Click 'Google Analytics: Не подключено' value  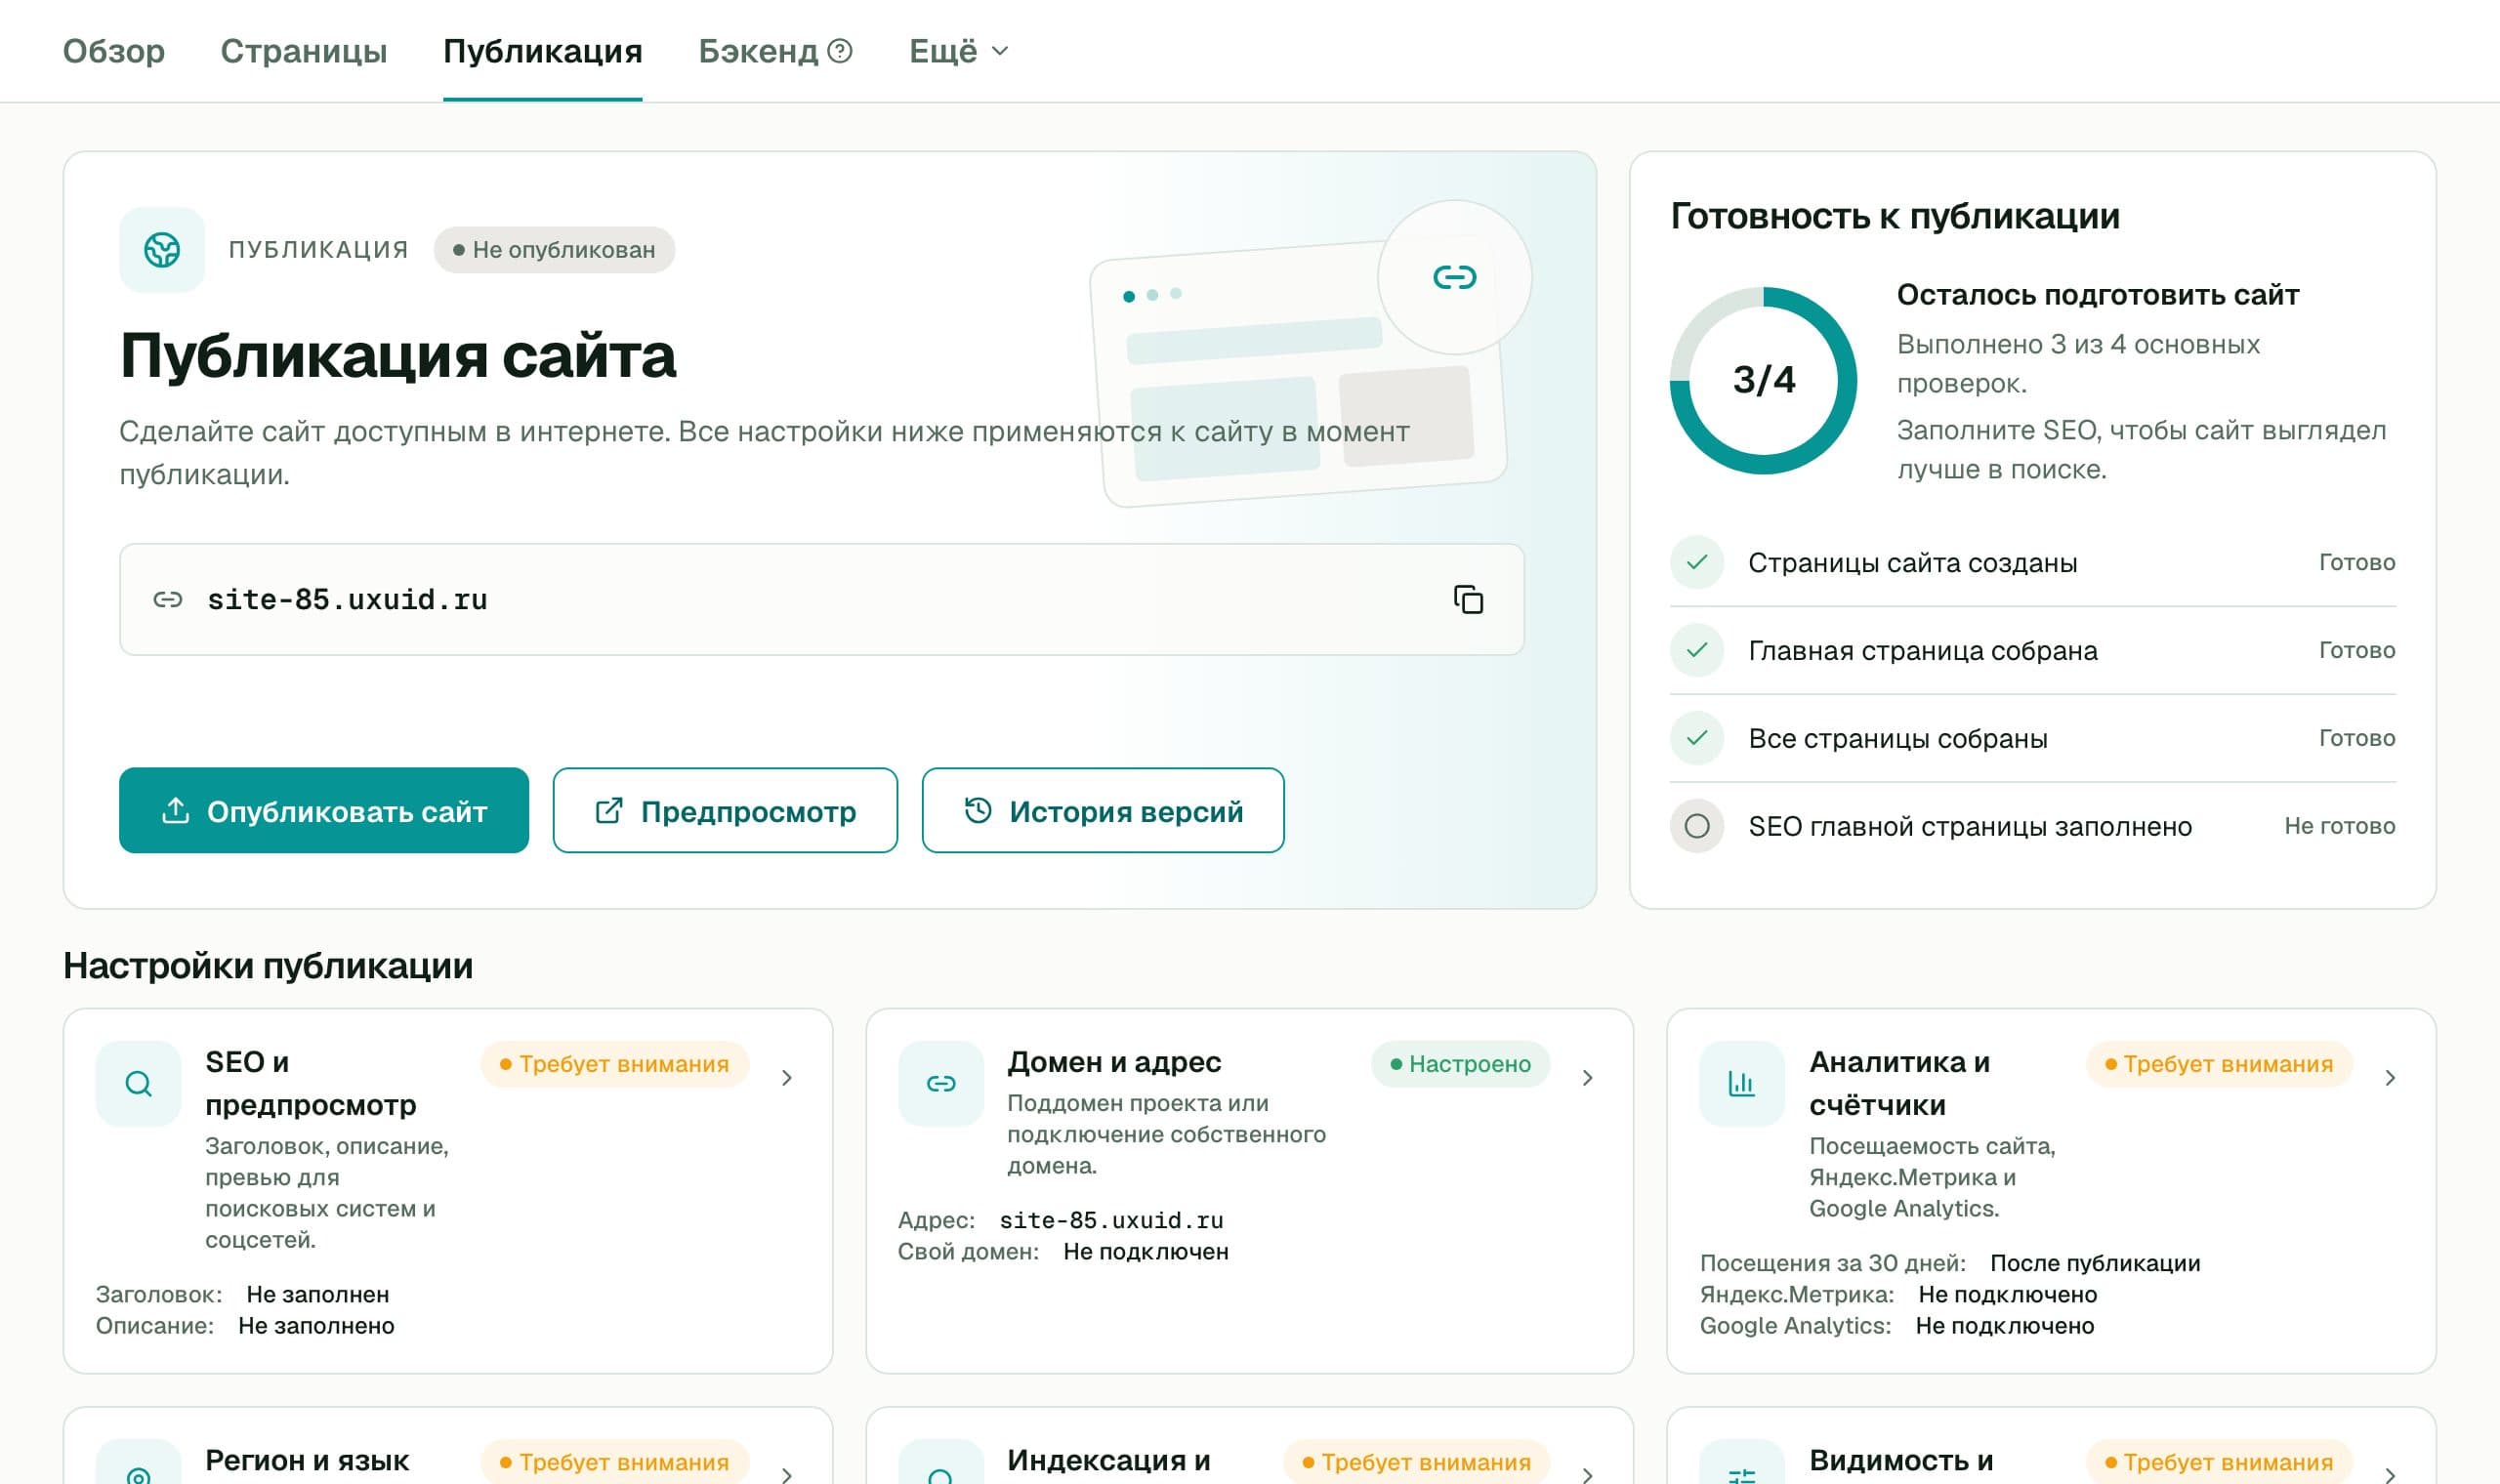tap(2004, 1325)
